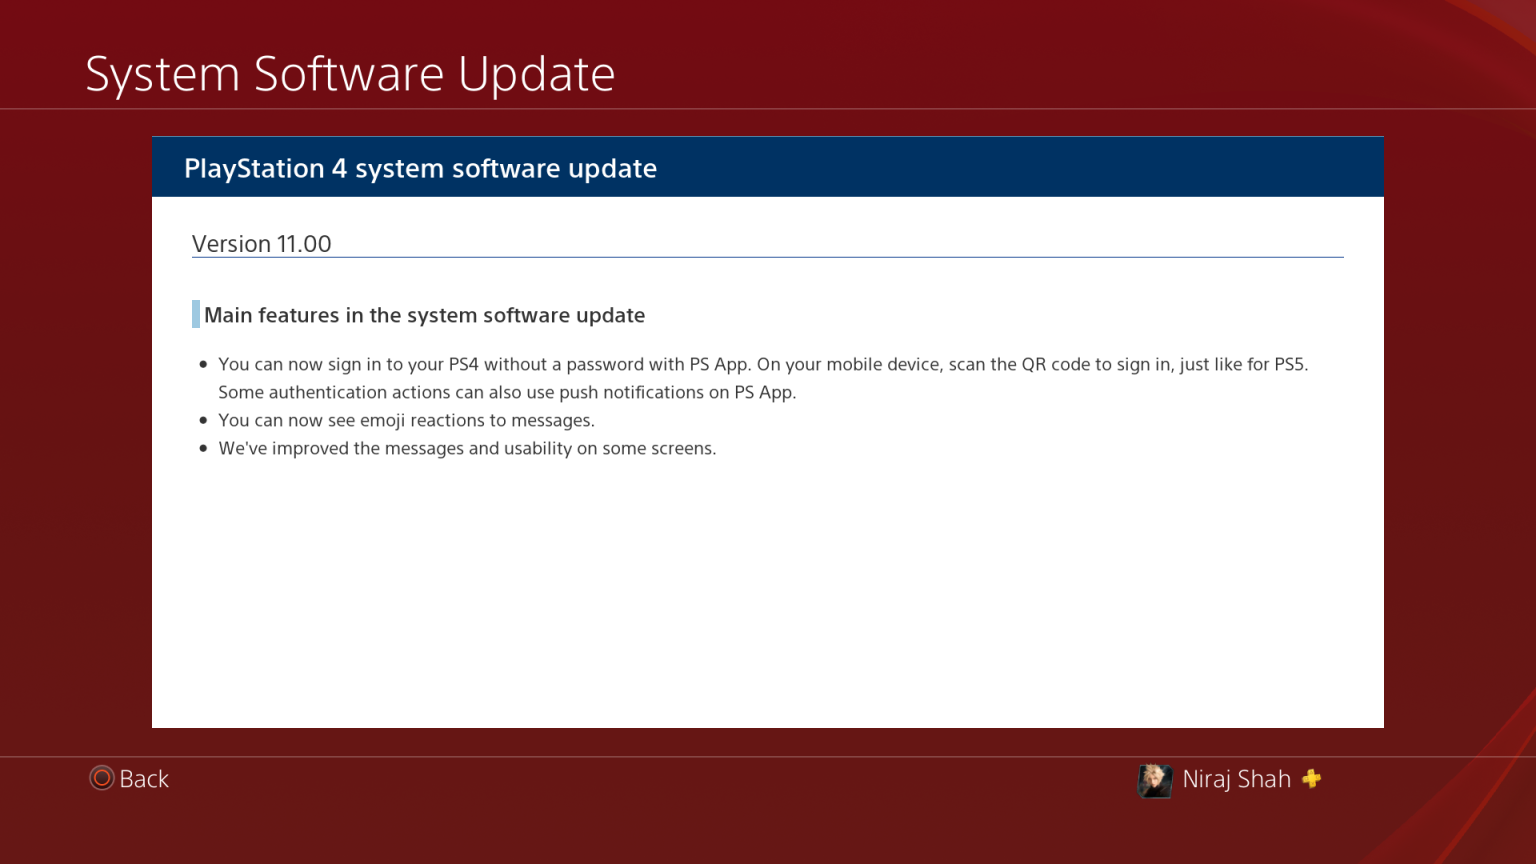Click the blue accent marker beside Main features

coord(195,313)
